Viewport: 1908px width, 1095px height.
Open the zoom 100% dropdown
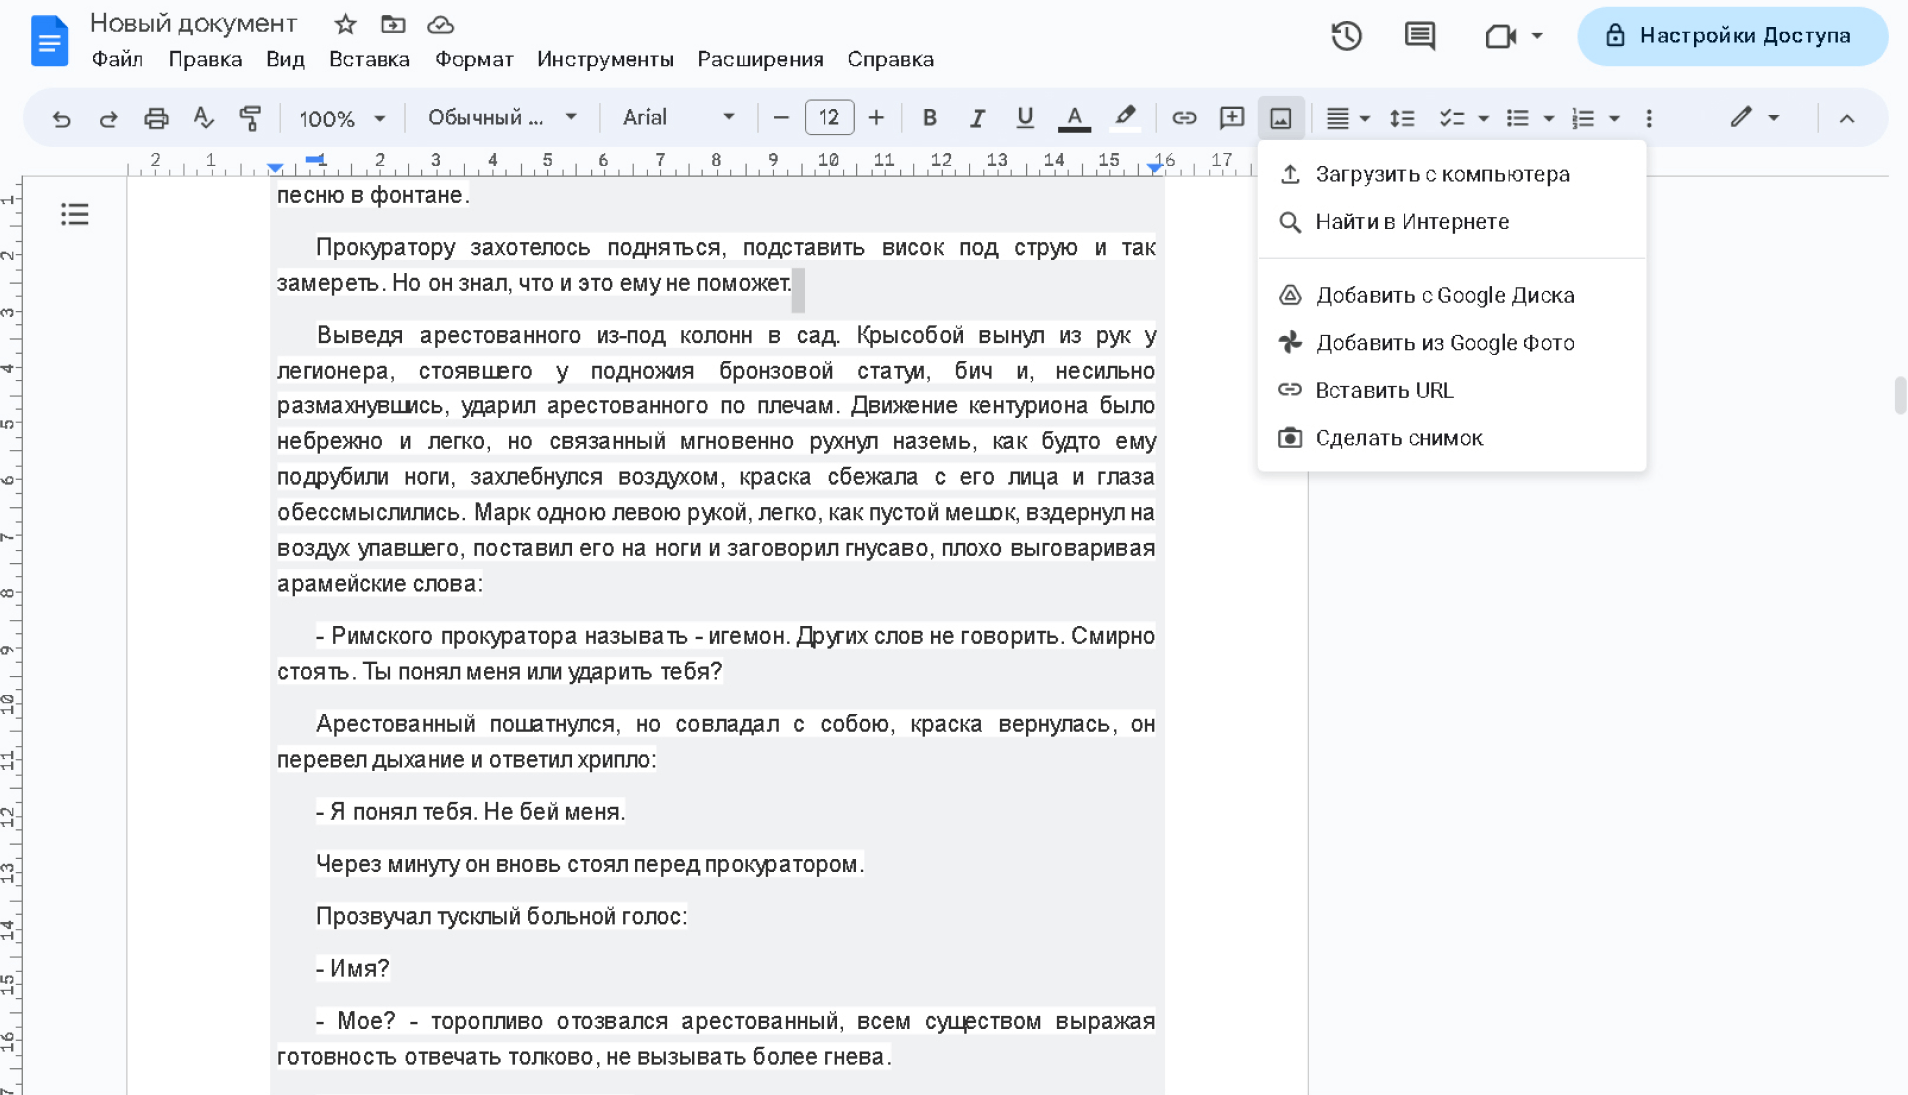coord(341,118)
